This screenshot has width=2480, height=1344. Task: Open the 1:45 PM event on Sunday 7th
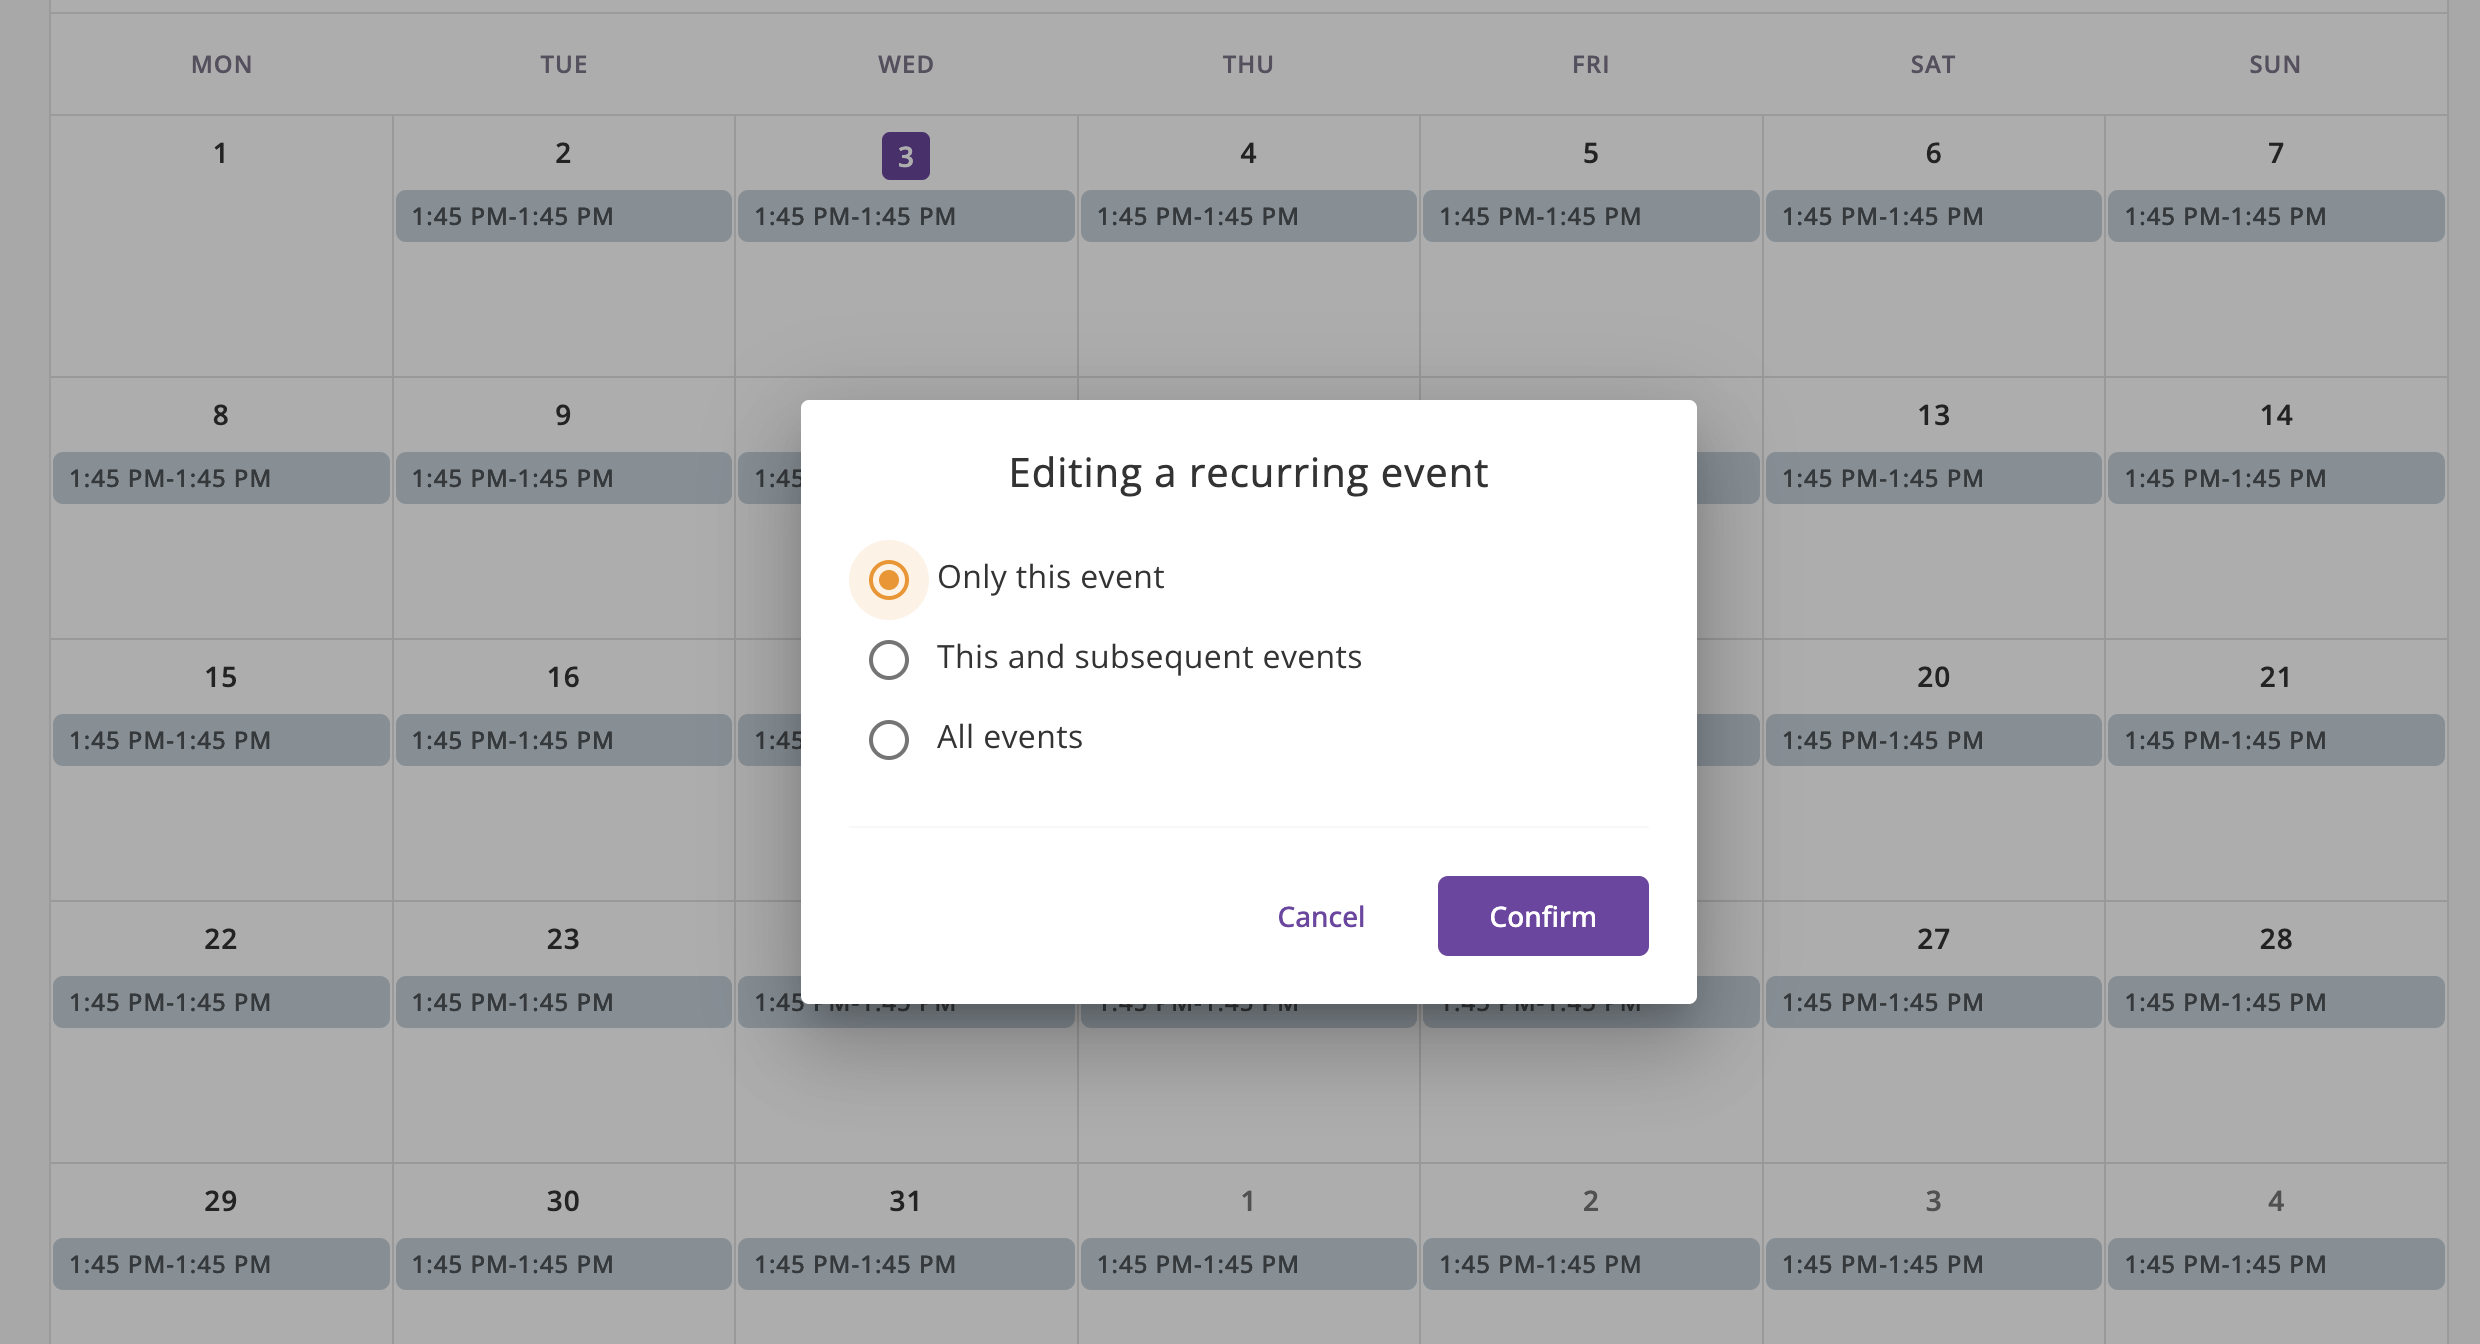click(2275, 216)
